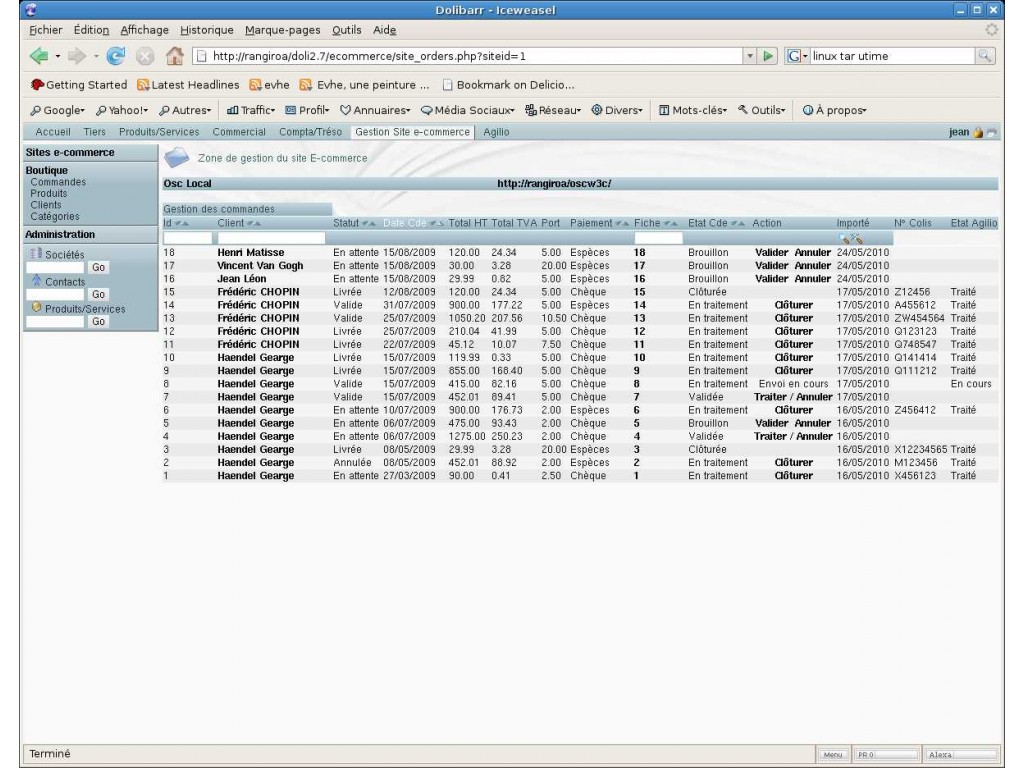
Task: Switch to the Compta/Tréso tab
Action: tap(310, 132)
